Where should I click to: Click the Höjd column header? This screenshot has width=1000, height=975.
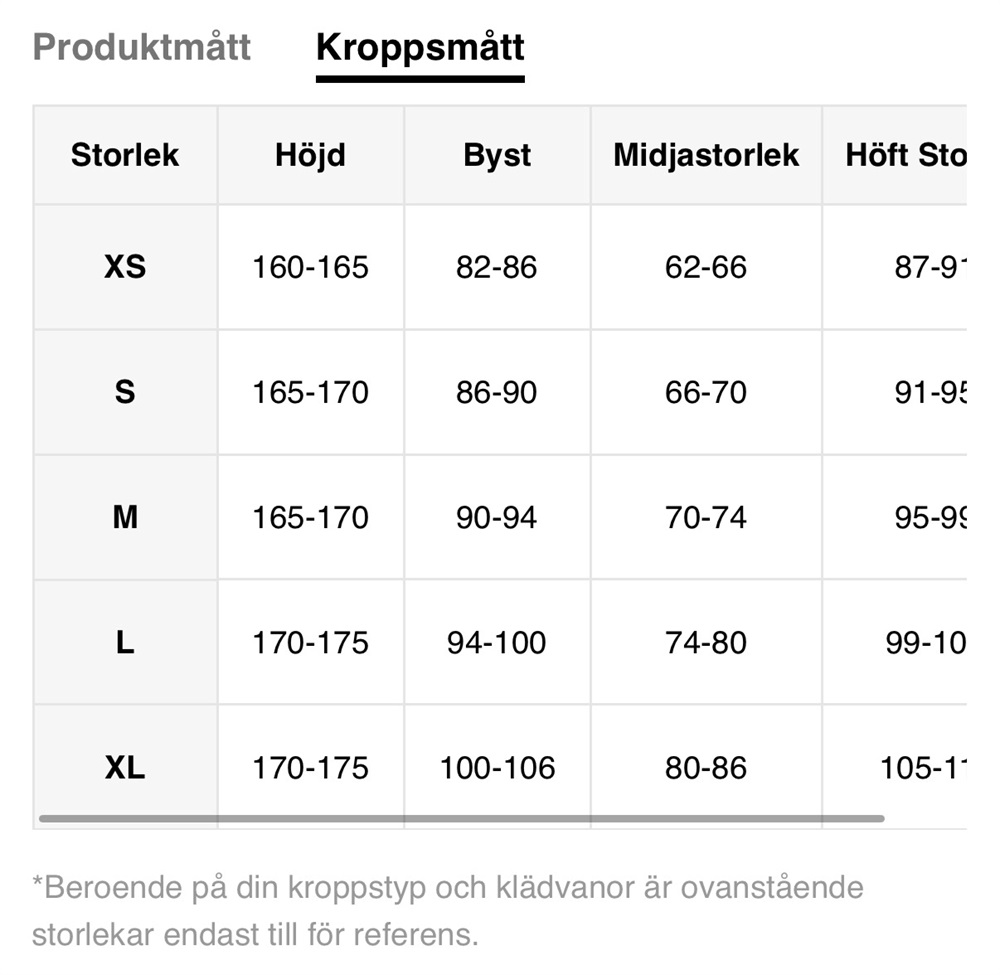pos(310,155)
